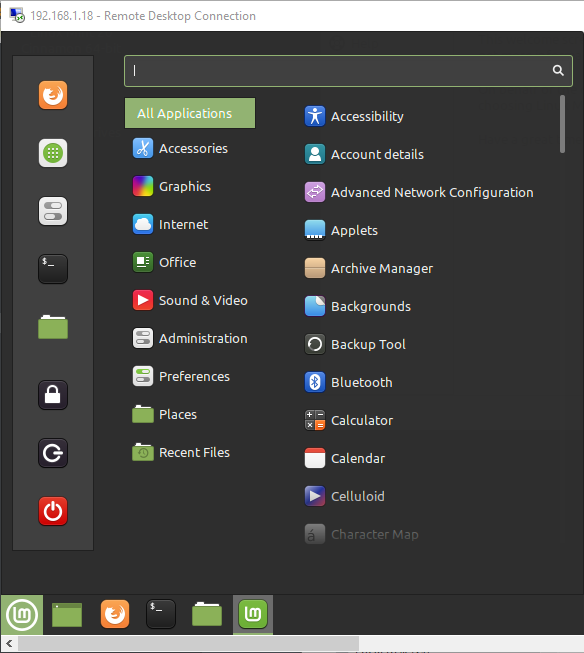The height and width of the screenshot is (653, 584).
Task: Launch Firefox from the favorites sidebar
Action: 53,95
